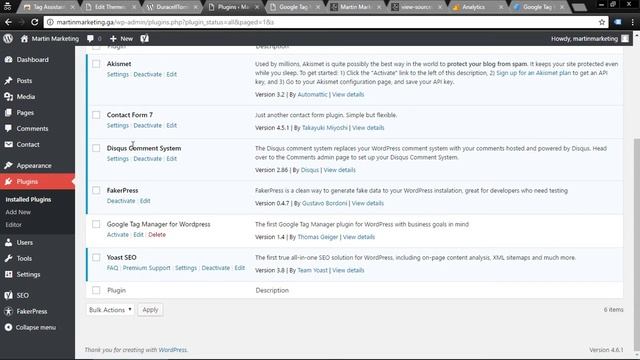This screenshot has width=640, height=360.
Task: Select Installed Plugins submenu
Action: point(28,199)
